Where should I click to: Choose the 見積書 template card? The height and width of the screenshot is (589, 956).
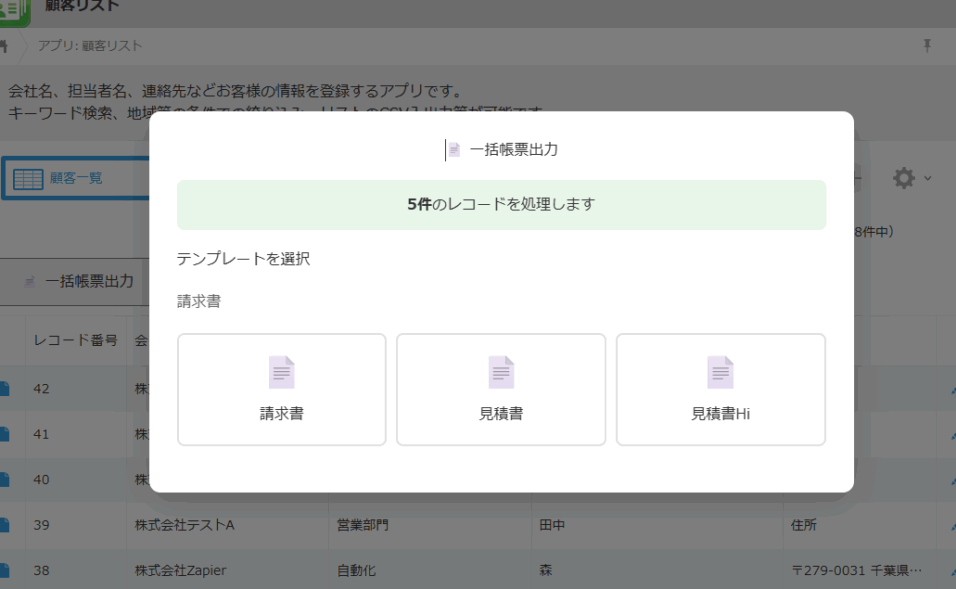(501, 389)
